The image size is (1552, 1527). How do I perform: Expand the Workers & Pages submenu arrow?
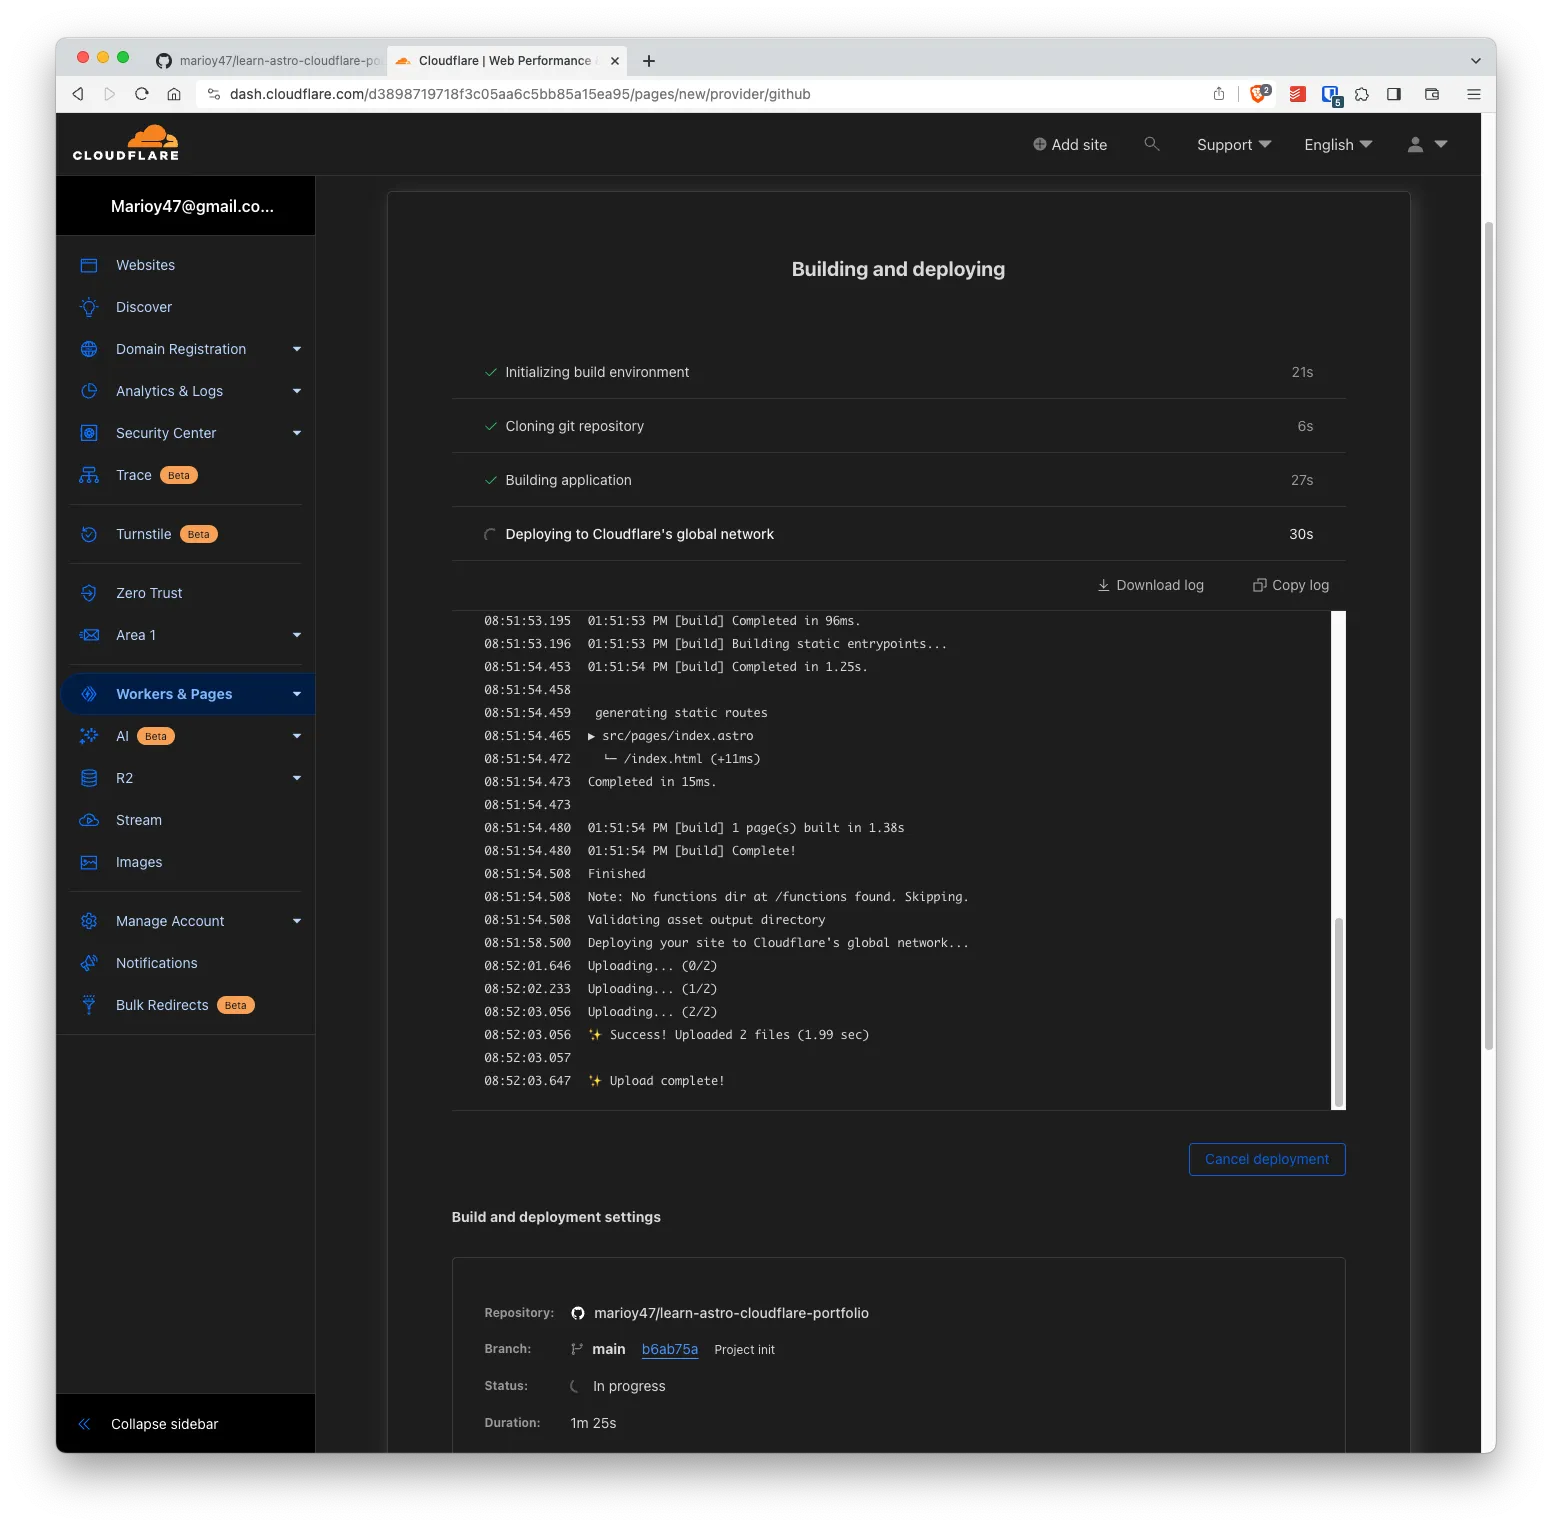click(297, 694)
